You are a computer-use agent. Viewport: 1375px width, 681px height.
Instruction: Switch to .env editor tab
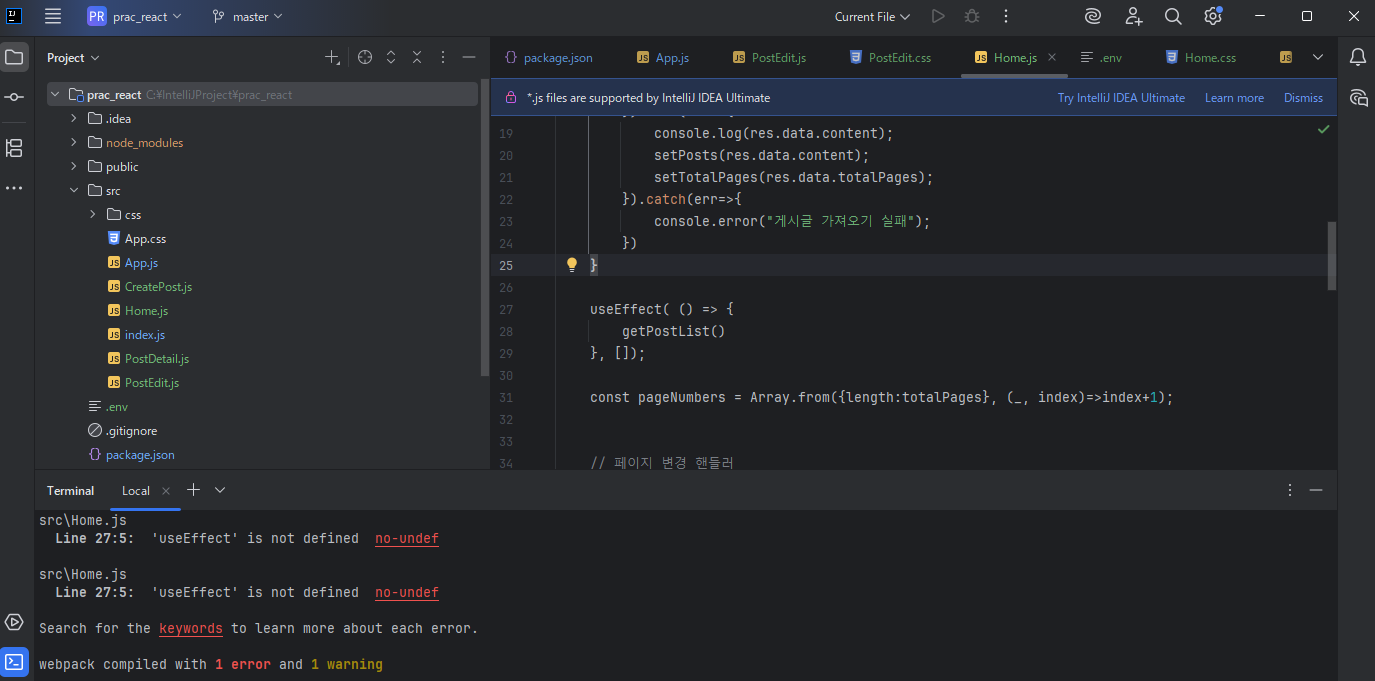pos(1101,58)
